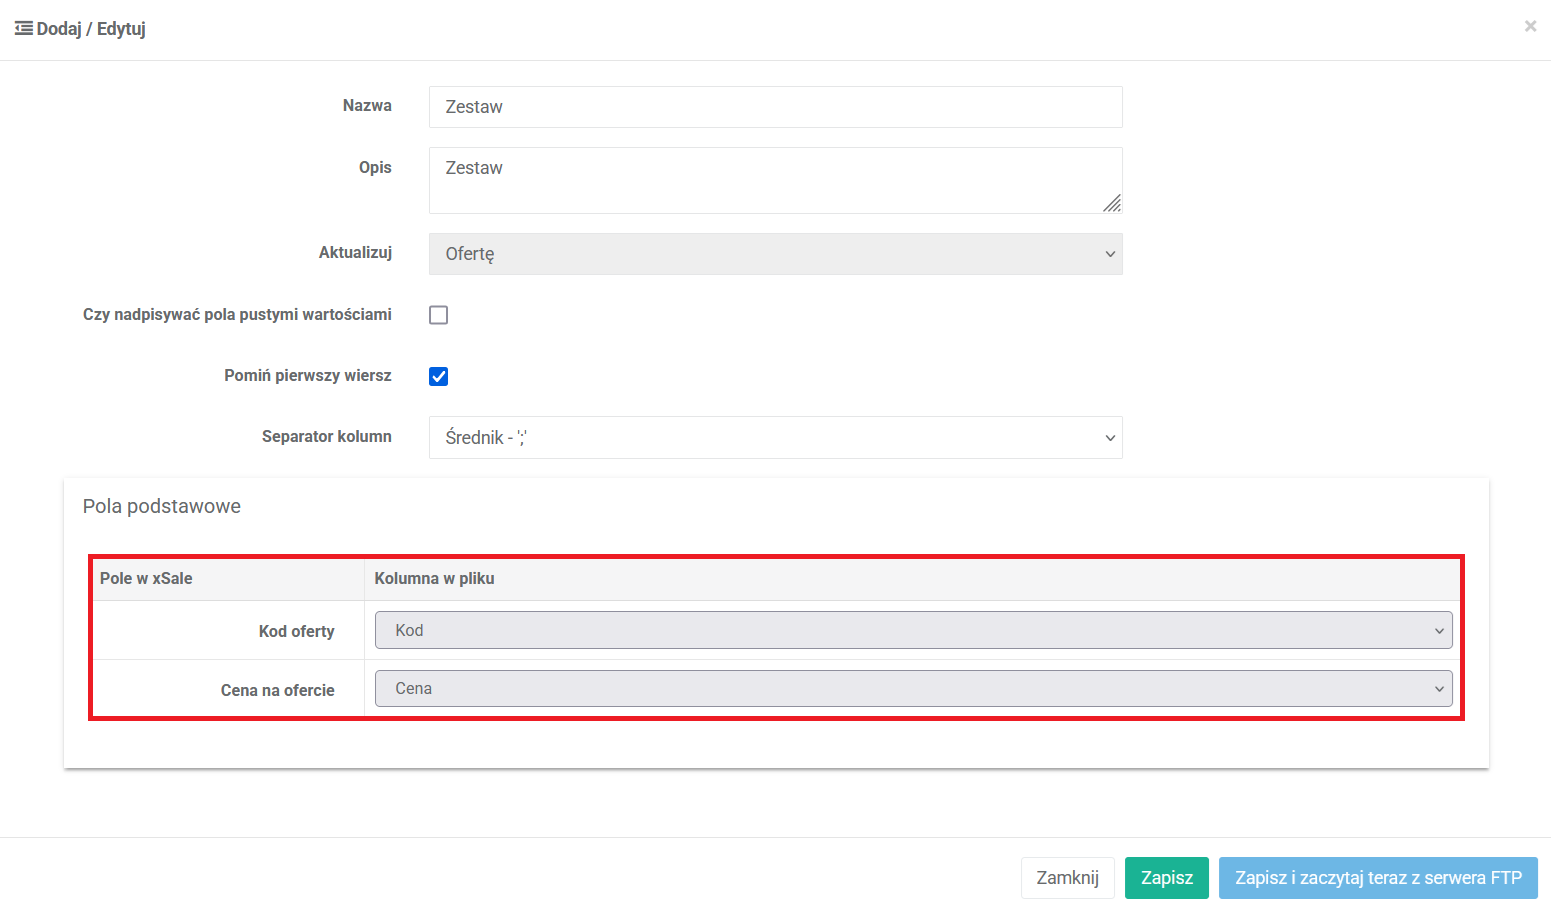The height and width of the screenshot is (910, 1551).
Task: Open the Aktualizuj dropdown showing Ofertę
Action: pyautogui.click(x=775, y=254)
